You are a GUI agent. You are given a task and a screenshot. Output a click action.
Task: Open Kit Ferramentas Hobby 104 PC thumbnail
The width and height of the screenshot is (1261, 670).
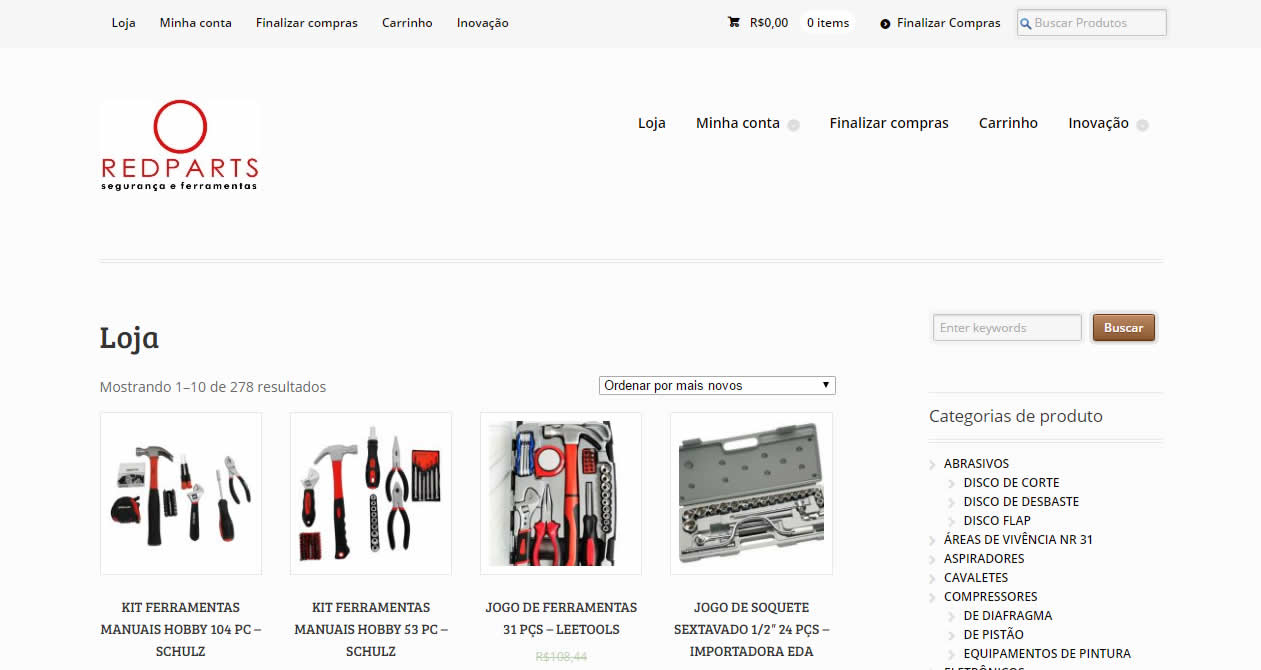click(x=181, y=494)
